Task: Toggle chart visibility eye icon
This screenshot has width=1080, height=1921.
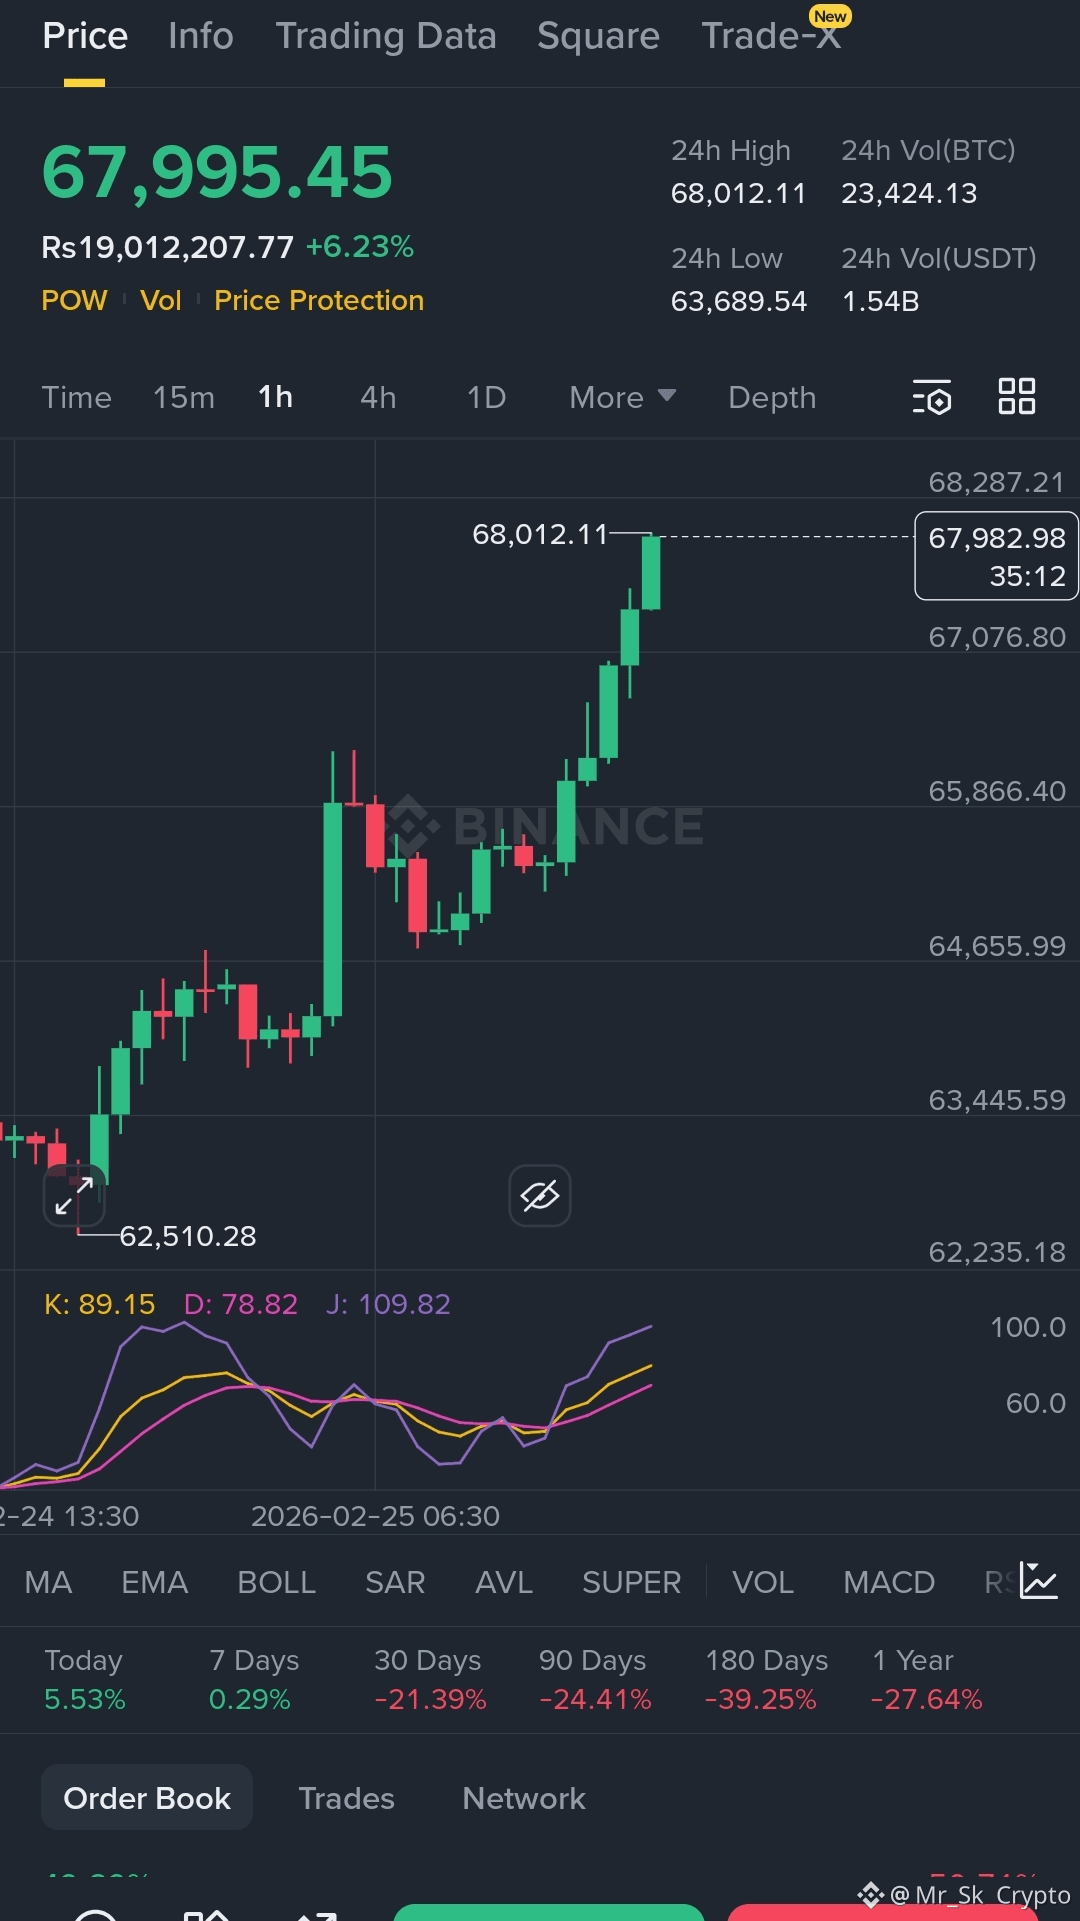Action: pyautogui.click(x=540, y=1195)
